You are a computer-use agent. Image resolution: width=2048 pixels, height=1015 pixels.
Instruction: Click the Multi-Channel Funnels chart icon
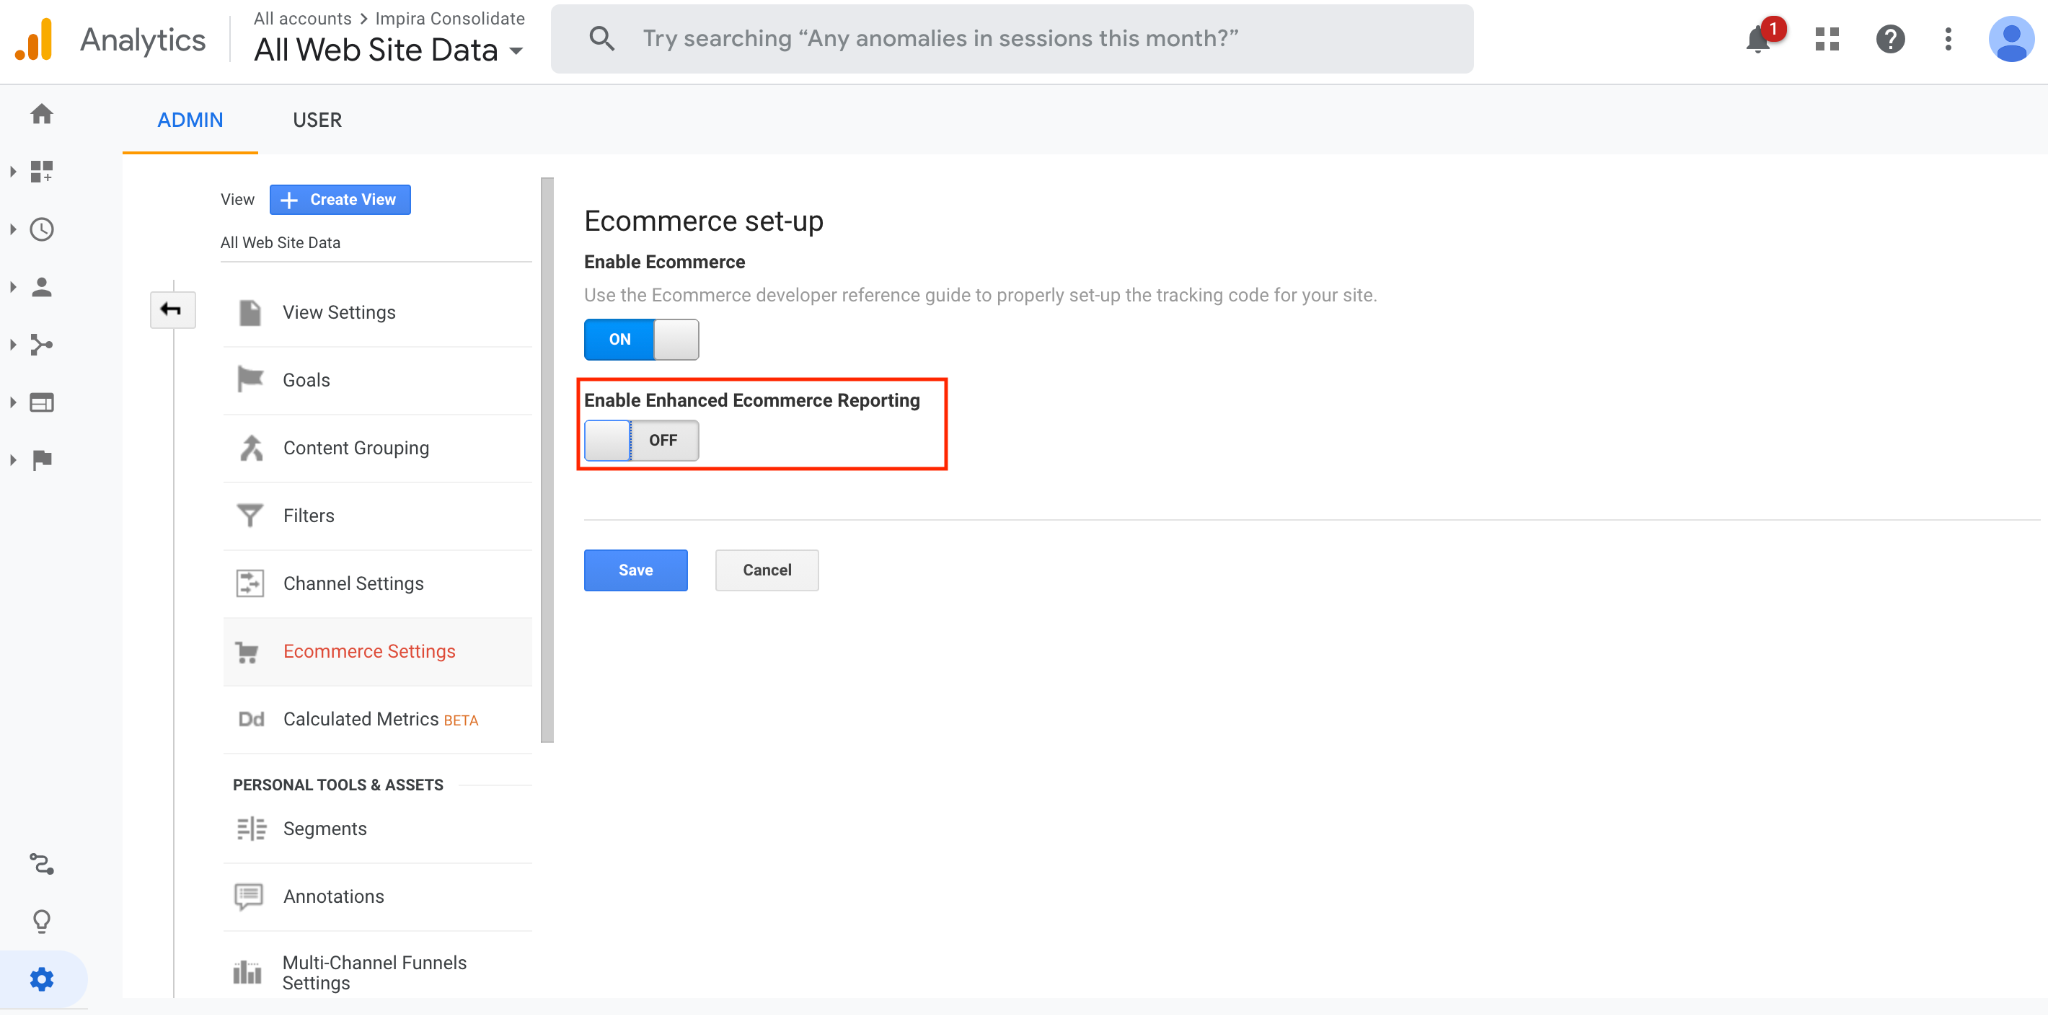pyautogui.click(x=247, y=972)
